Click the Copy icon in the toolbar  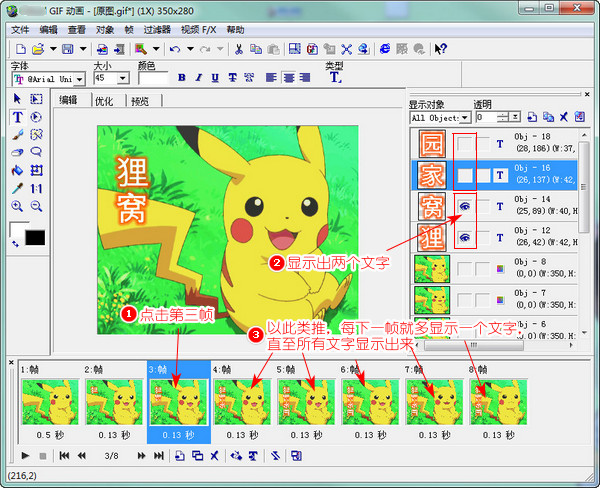(x=256, y=49)
